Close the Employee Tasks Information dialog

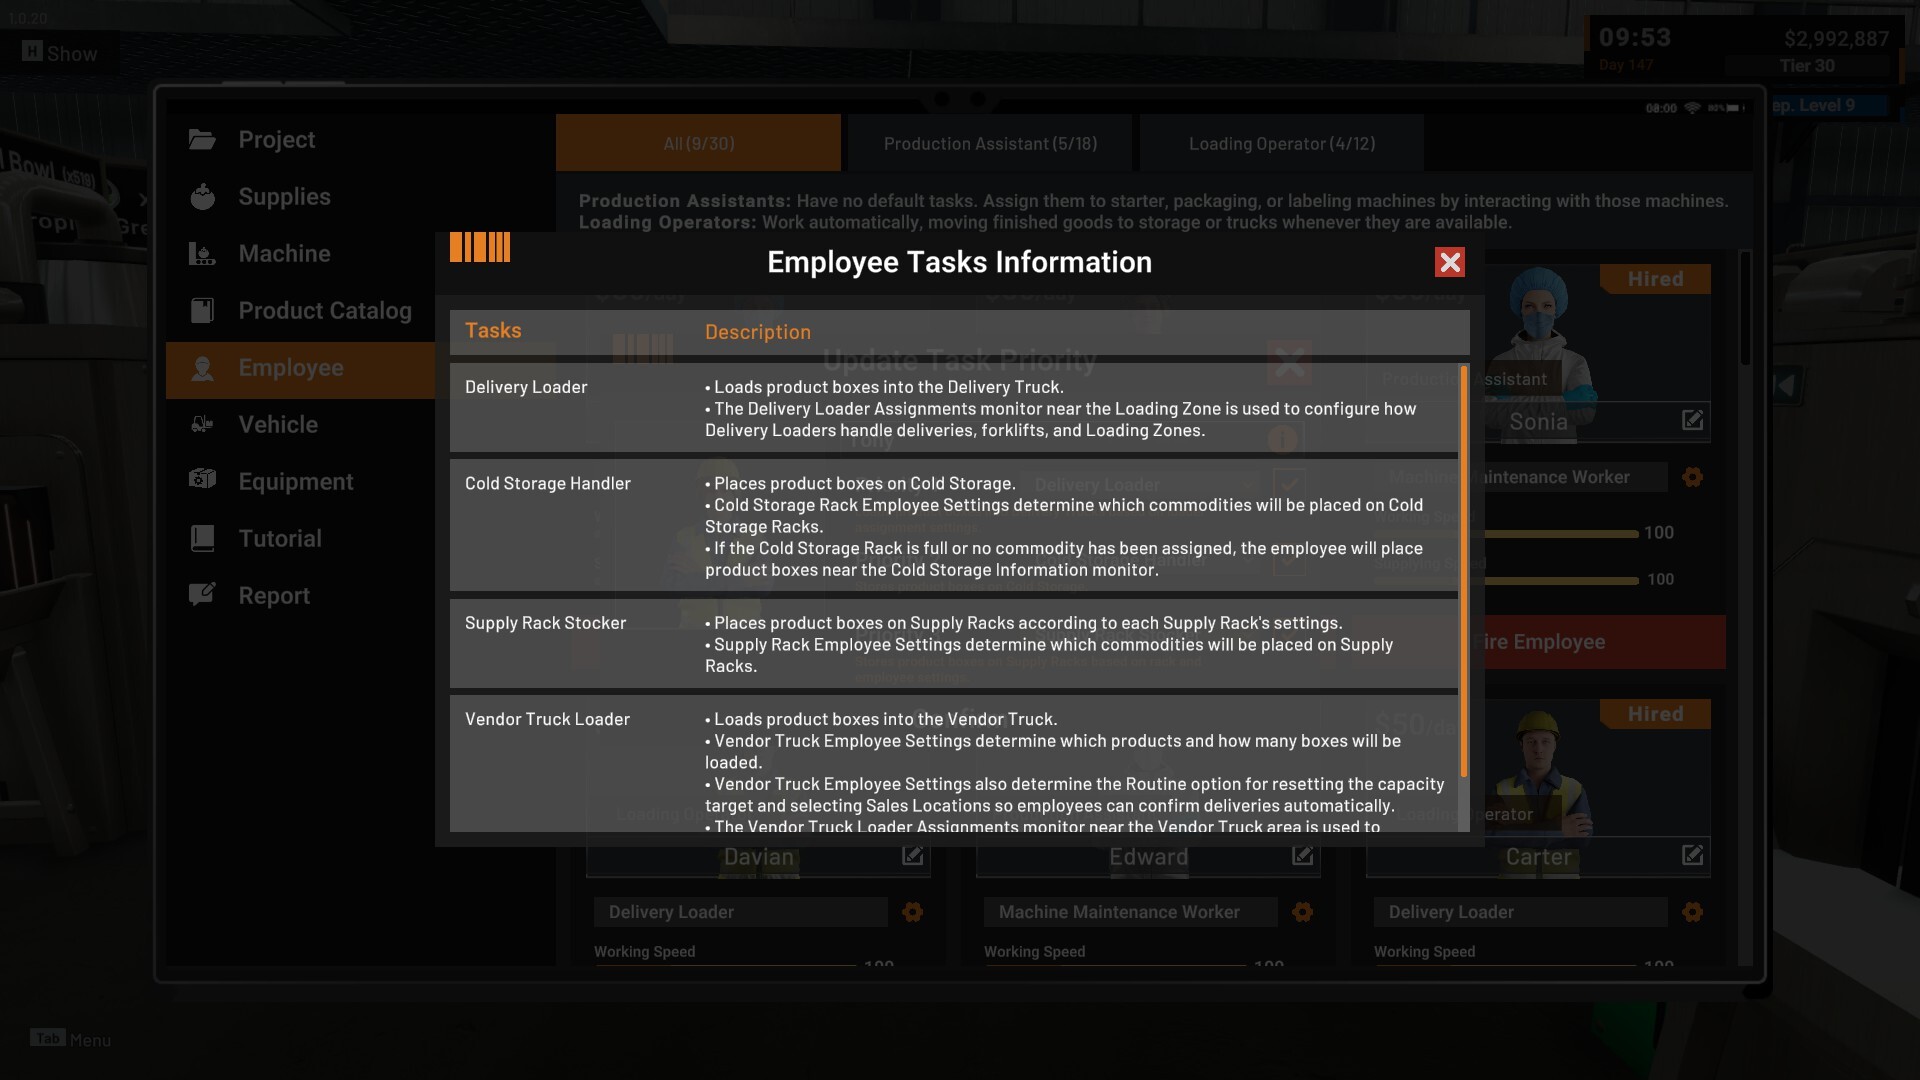1449,262
